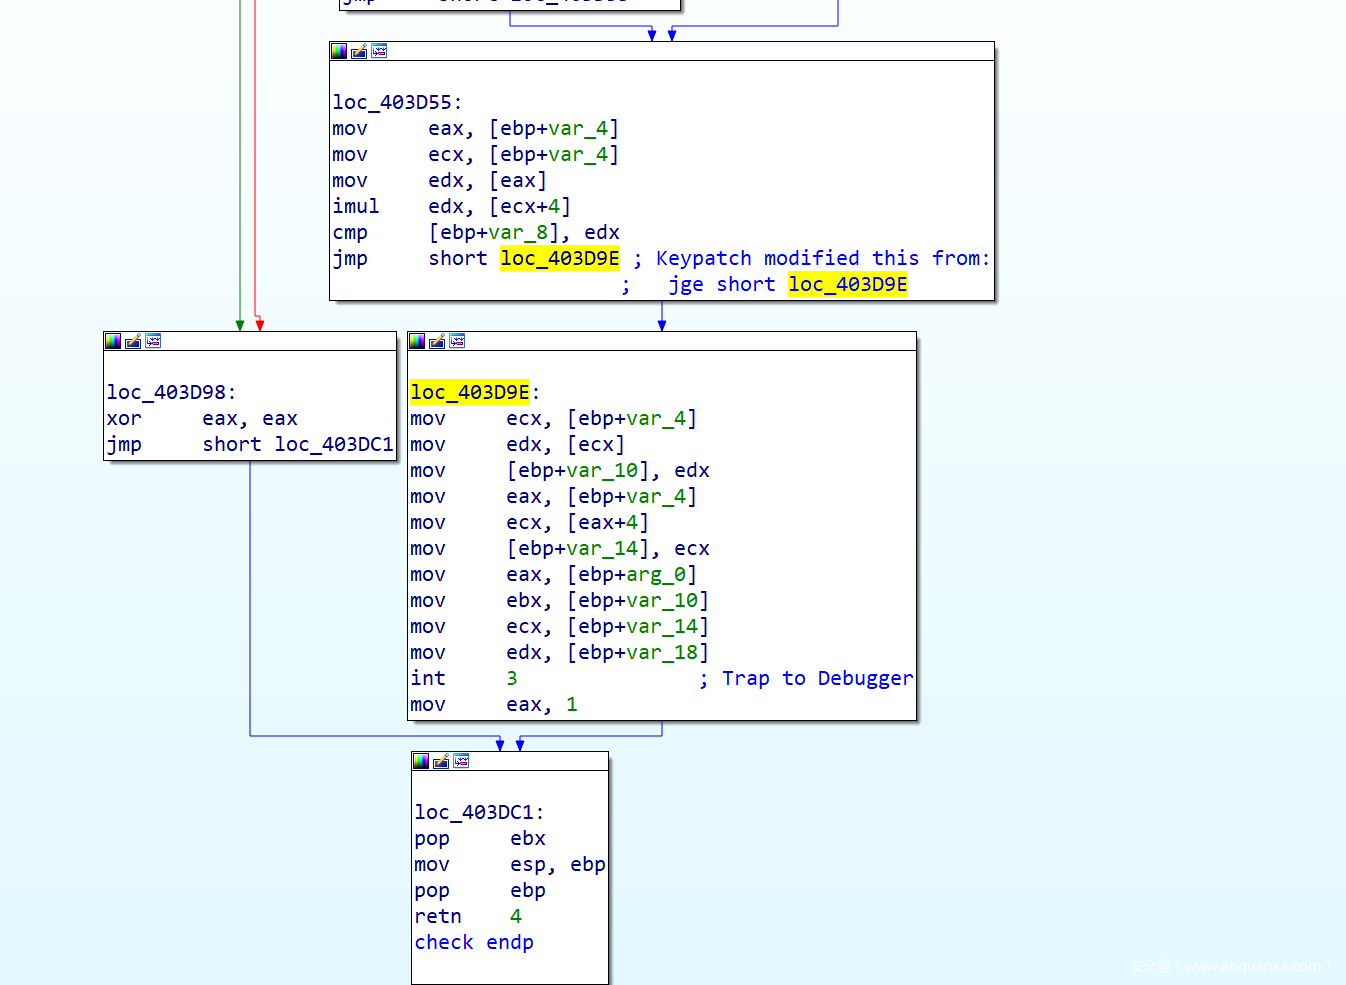Click the 'Trap to Debugger' comment
This screenshot has width=1346, height=985.
pyautogui.click(x=817, y=678)
